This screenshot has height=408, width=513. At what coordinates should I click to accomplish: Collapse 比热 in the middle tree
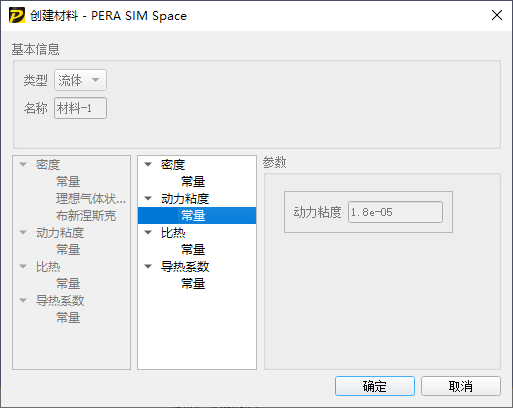(148, 232)
